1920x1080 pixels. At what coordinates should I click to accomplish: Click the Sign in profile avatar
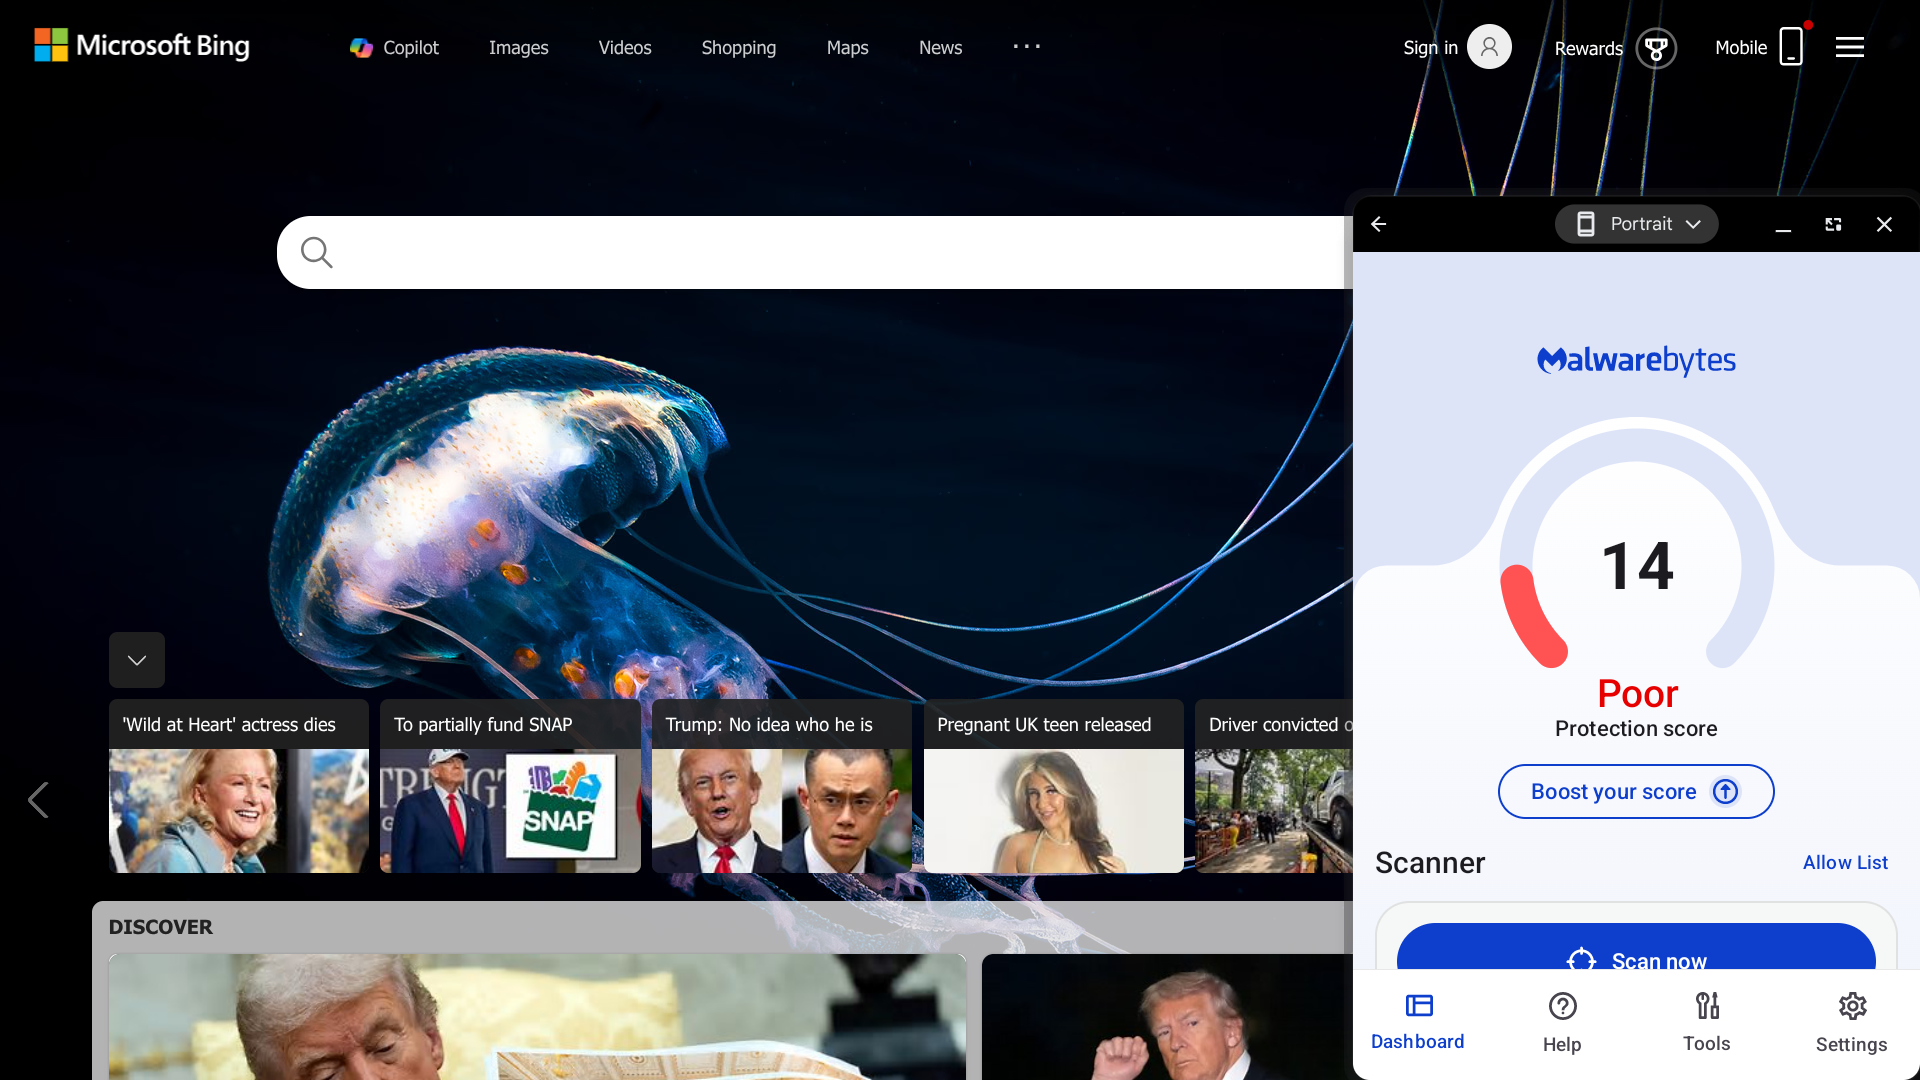pyautogui.click(x=1489, y=47)
